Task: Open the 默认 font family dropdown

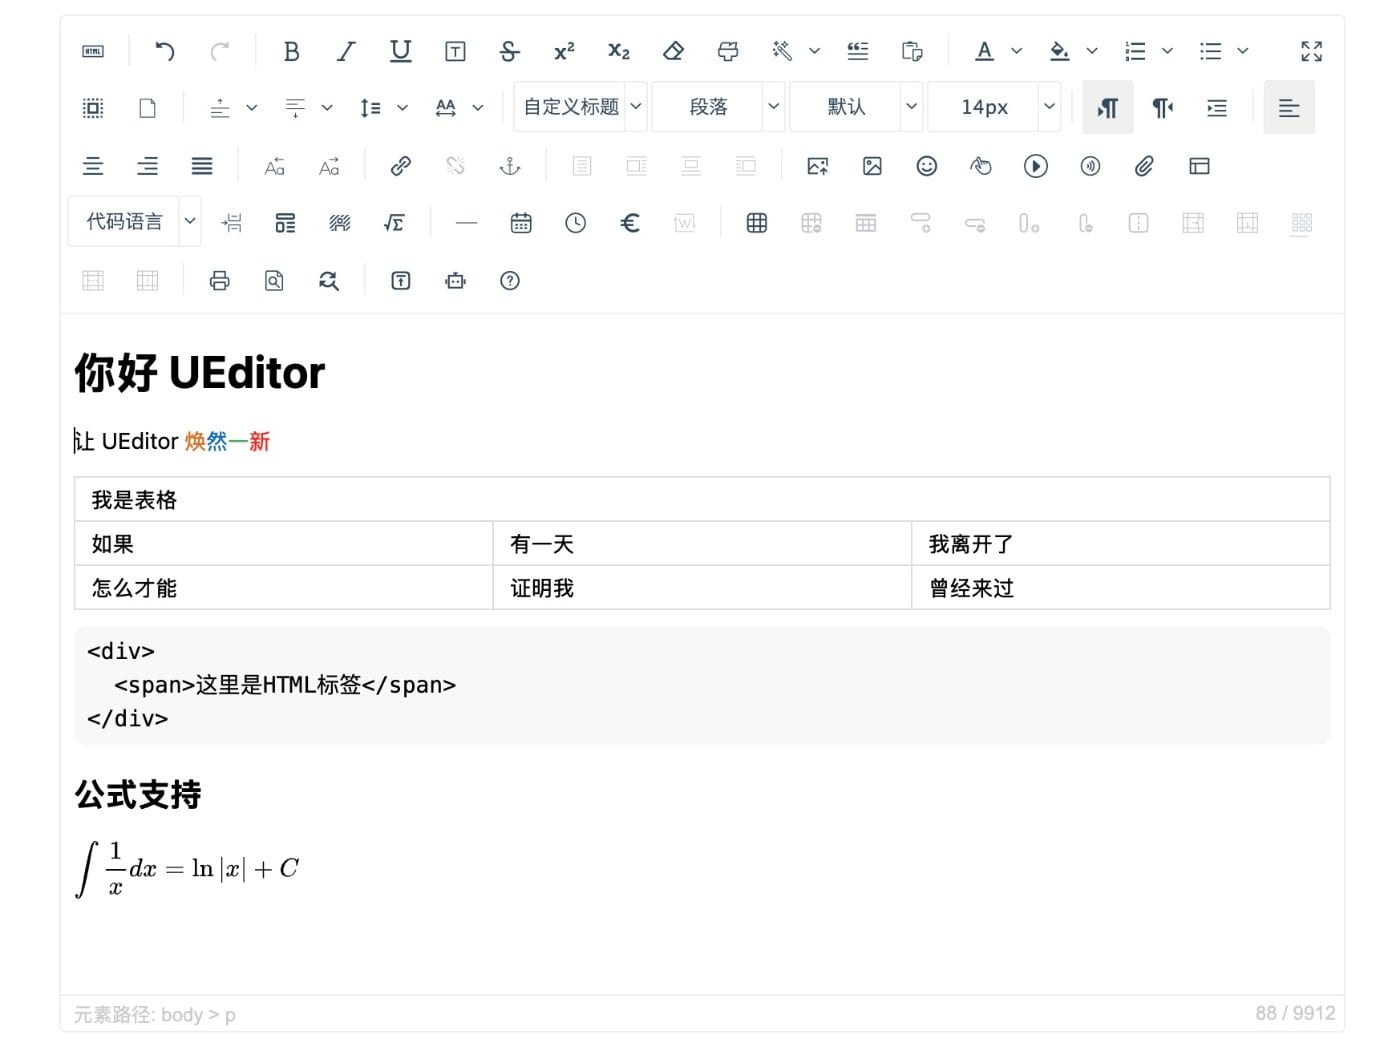Action: coord(856,107)
